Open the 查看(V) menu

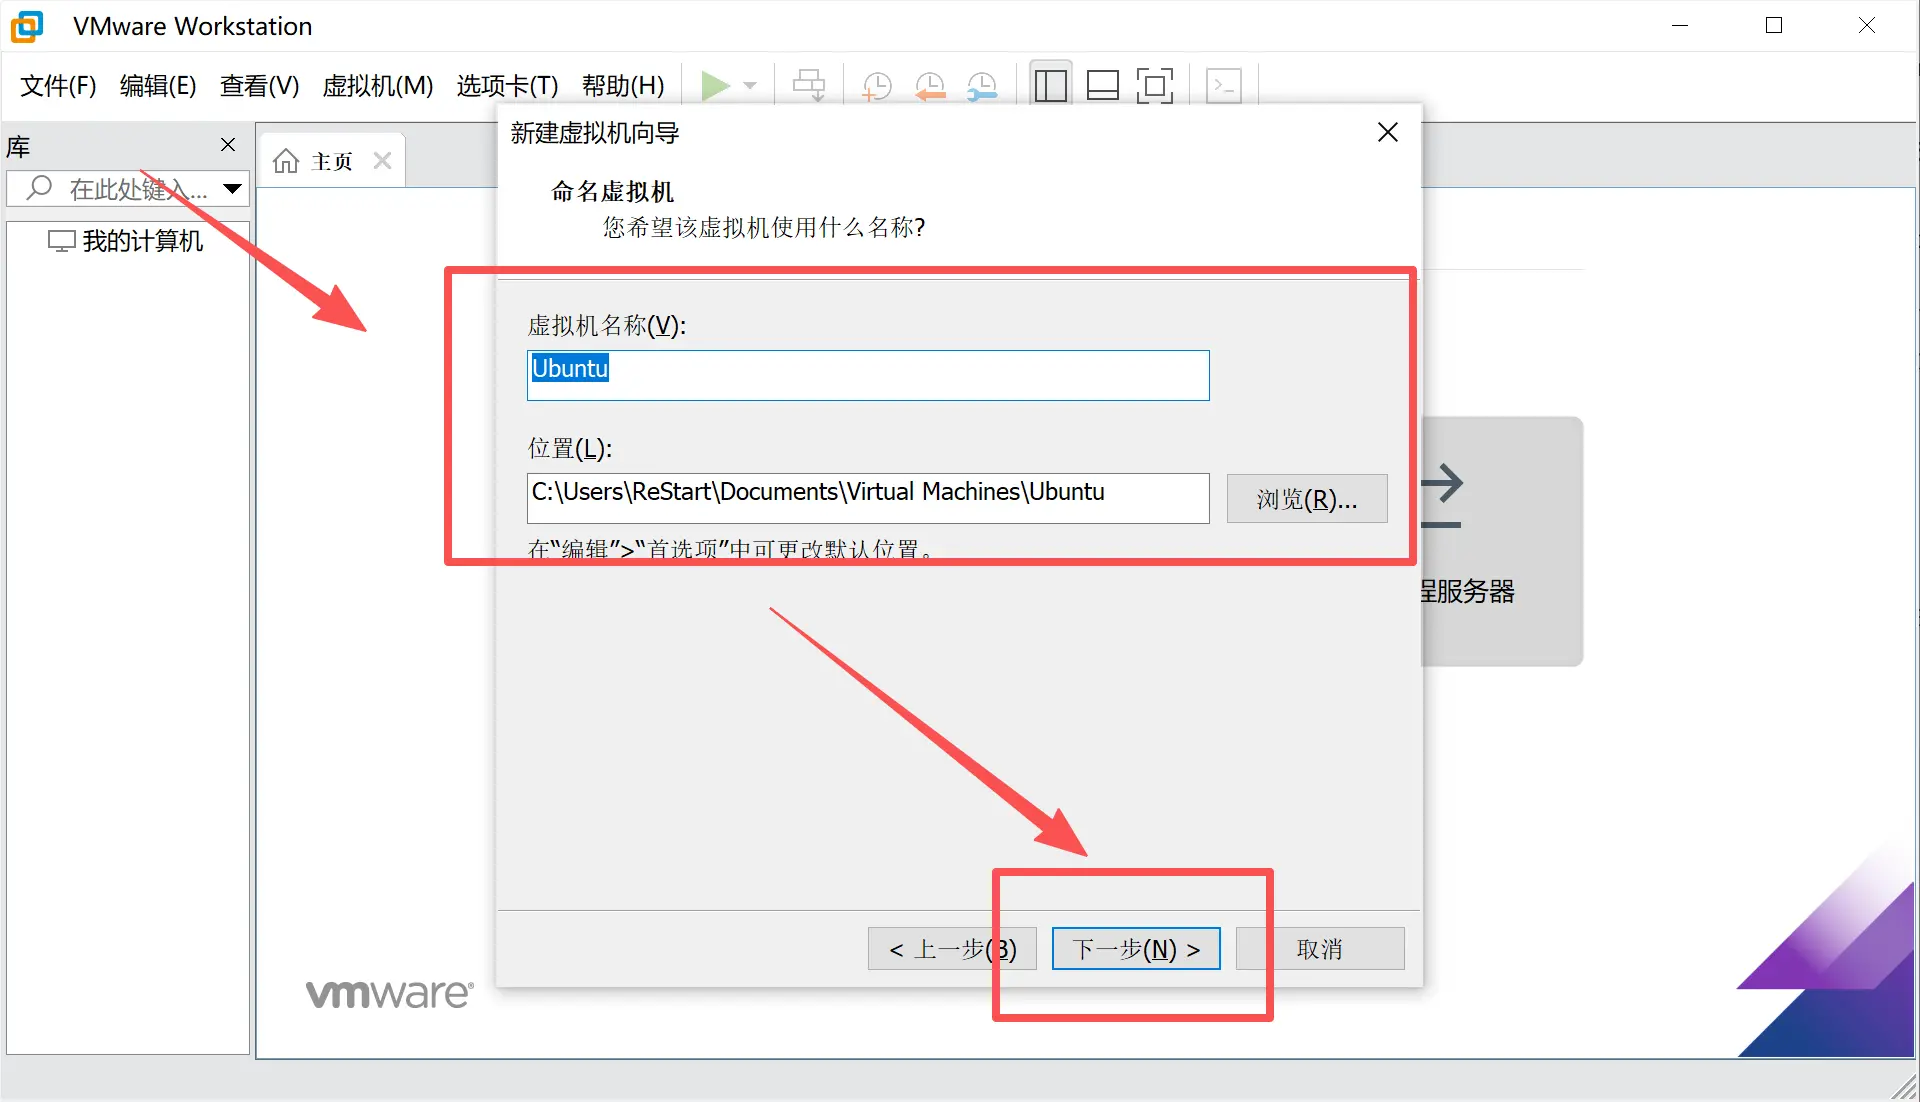click(260, 86)
